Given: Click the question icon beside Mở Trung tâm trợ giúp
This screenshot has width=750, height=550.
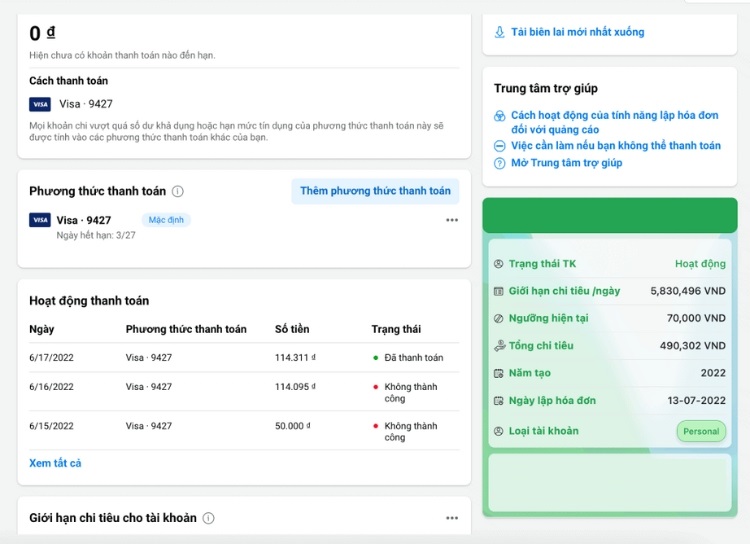Looking at the screenshot, I should (500, 163).
